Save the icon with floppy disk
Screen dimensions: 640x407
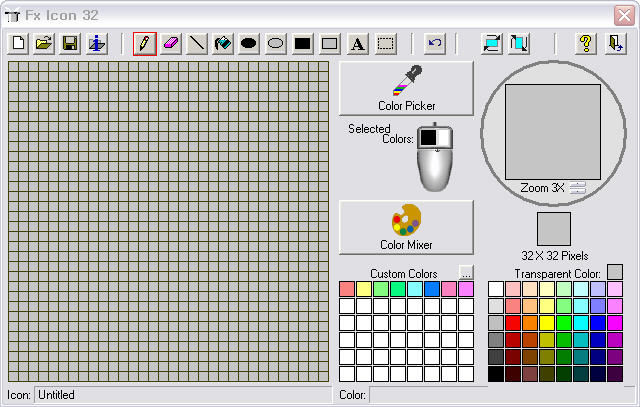coord(70,43)
